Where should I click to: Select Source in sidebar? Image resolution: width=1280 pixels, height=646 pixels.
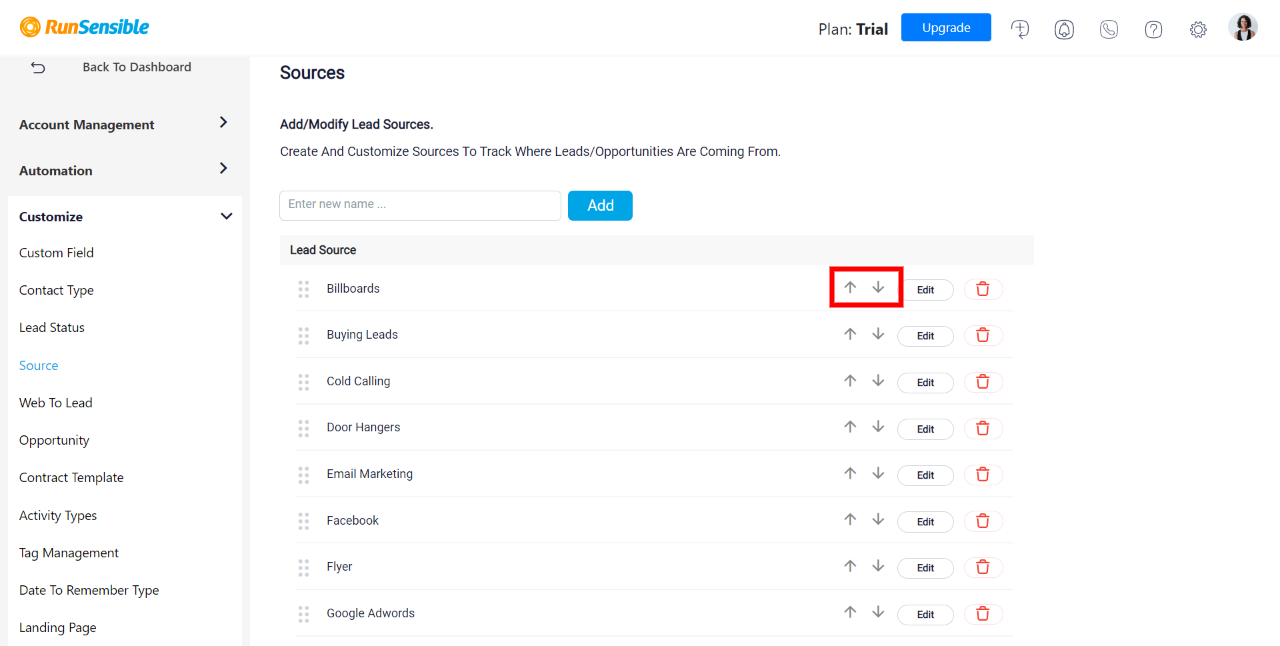pos(39,365)
